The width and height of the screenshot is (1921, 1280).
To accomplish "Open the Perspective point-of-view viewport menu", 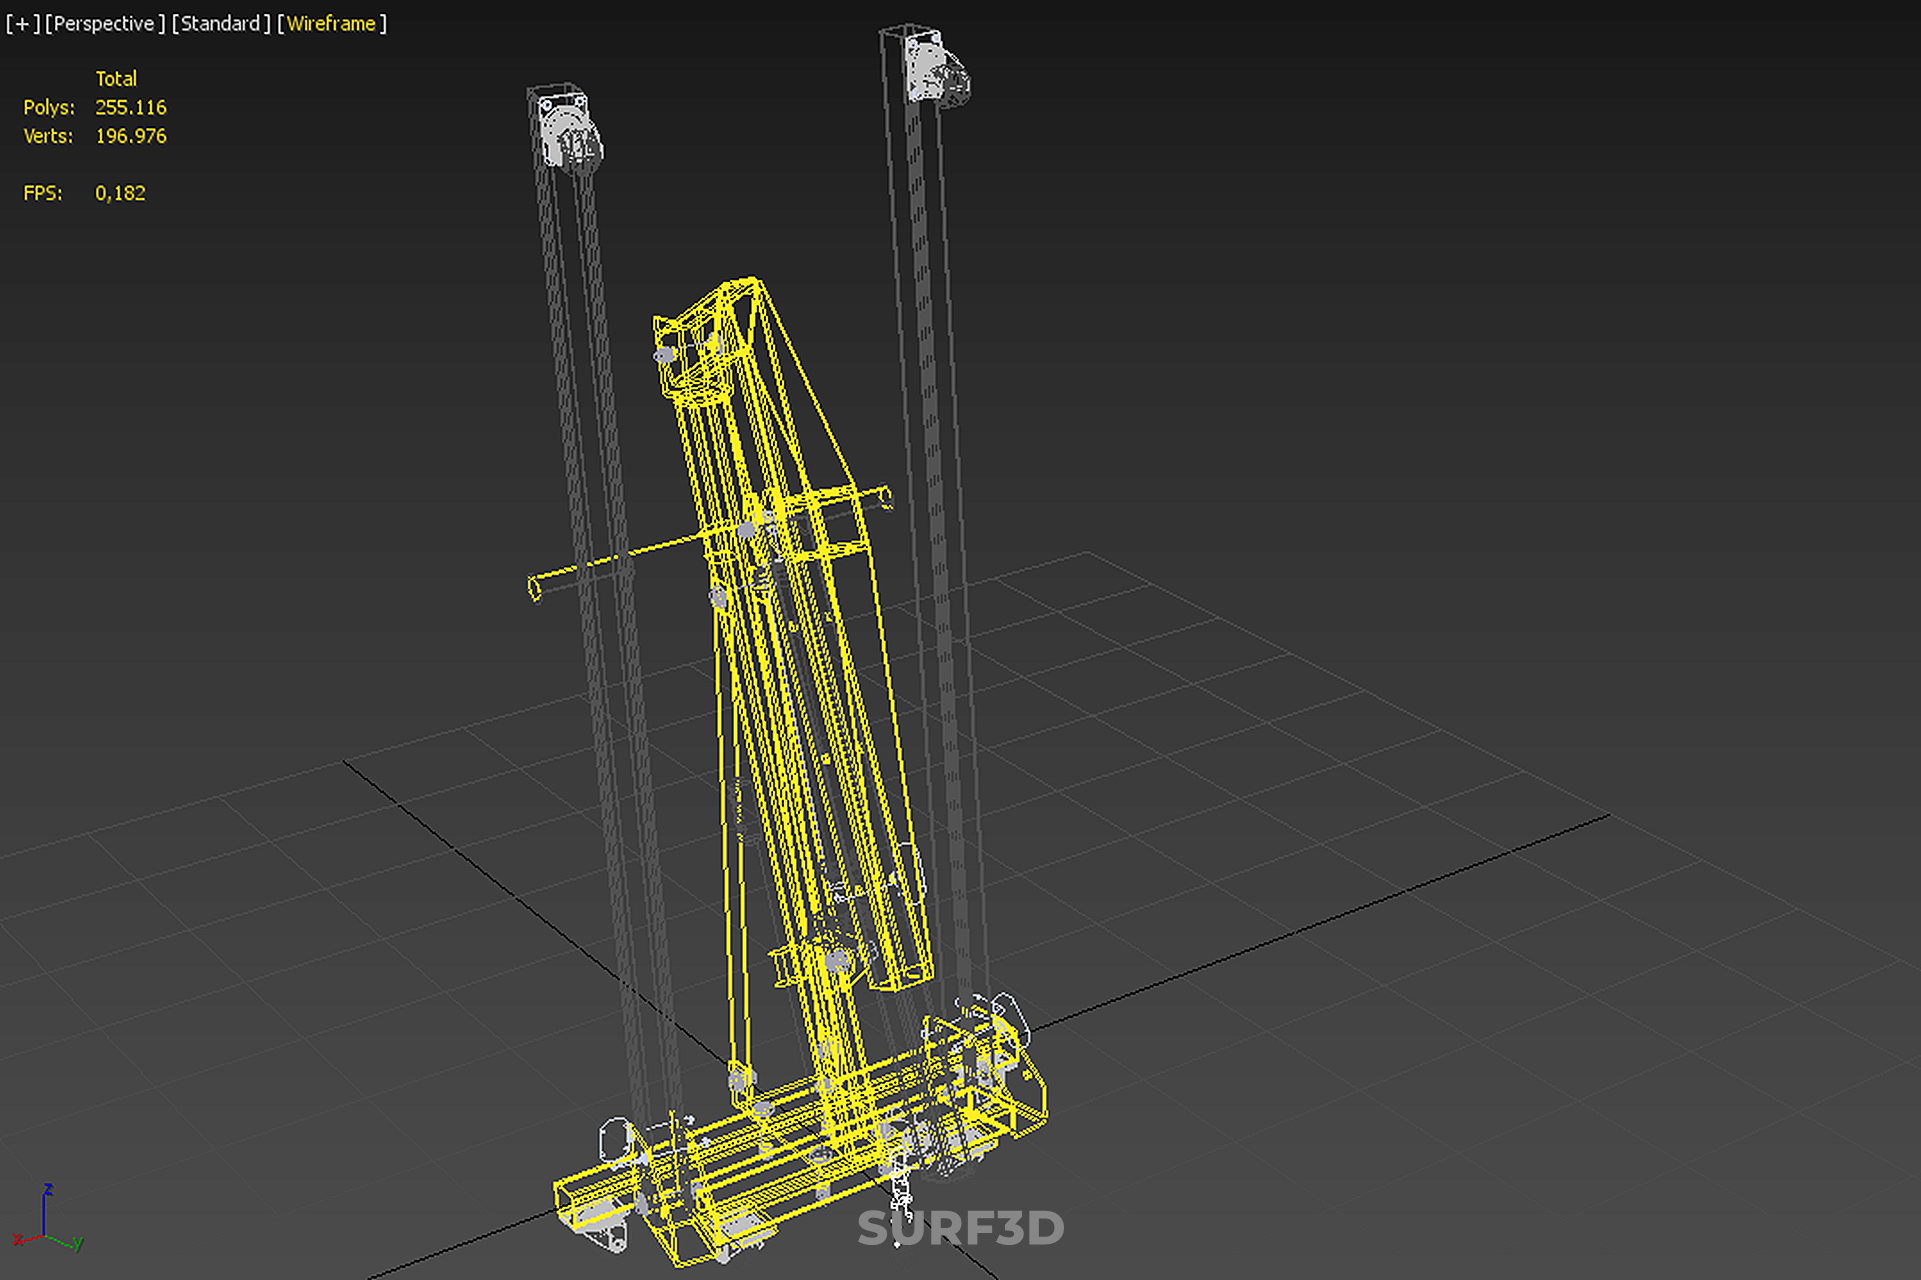I will tap(105, 24).
